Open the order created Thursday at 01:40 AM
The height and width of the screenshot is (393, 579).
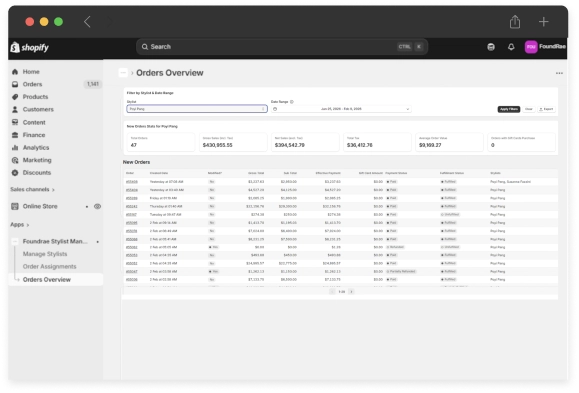tap(132, 206)
